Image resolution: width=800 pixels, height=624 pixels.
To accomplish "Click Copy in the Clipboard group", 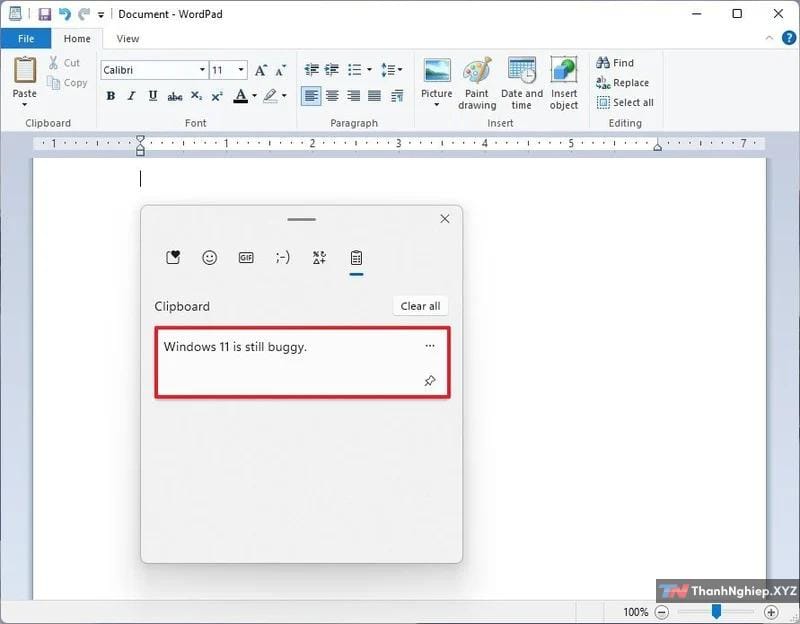I will [x=67, y=83].
